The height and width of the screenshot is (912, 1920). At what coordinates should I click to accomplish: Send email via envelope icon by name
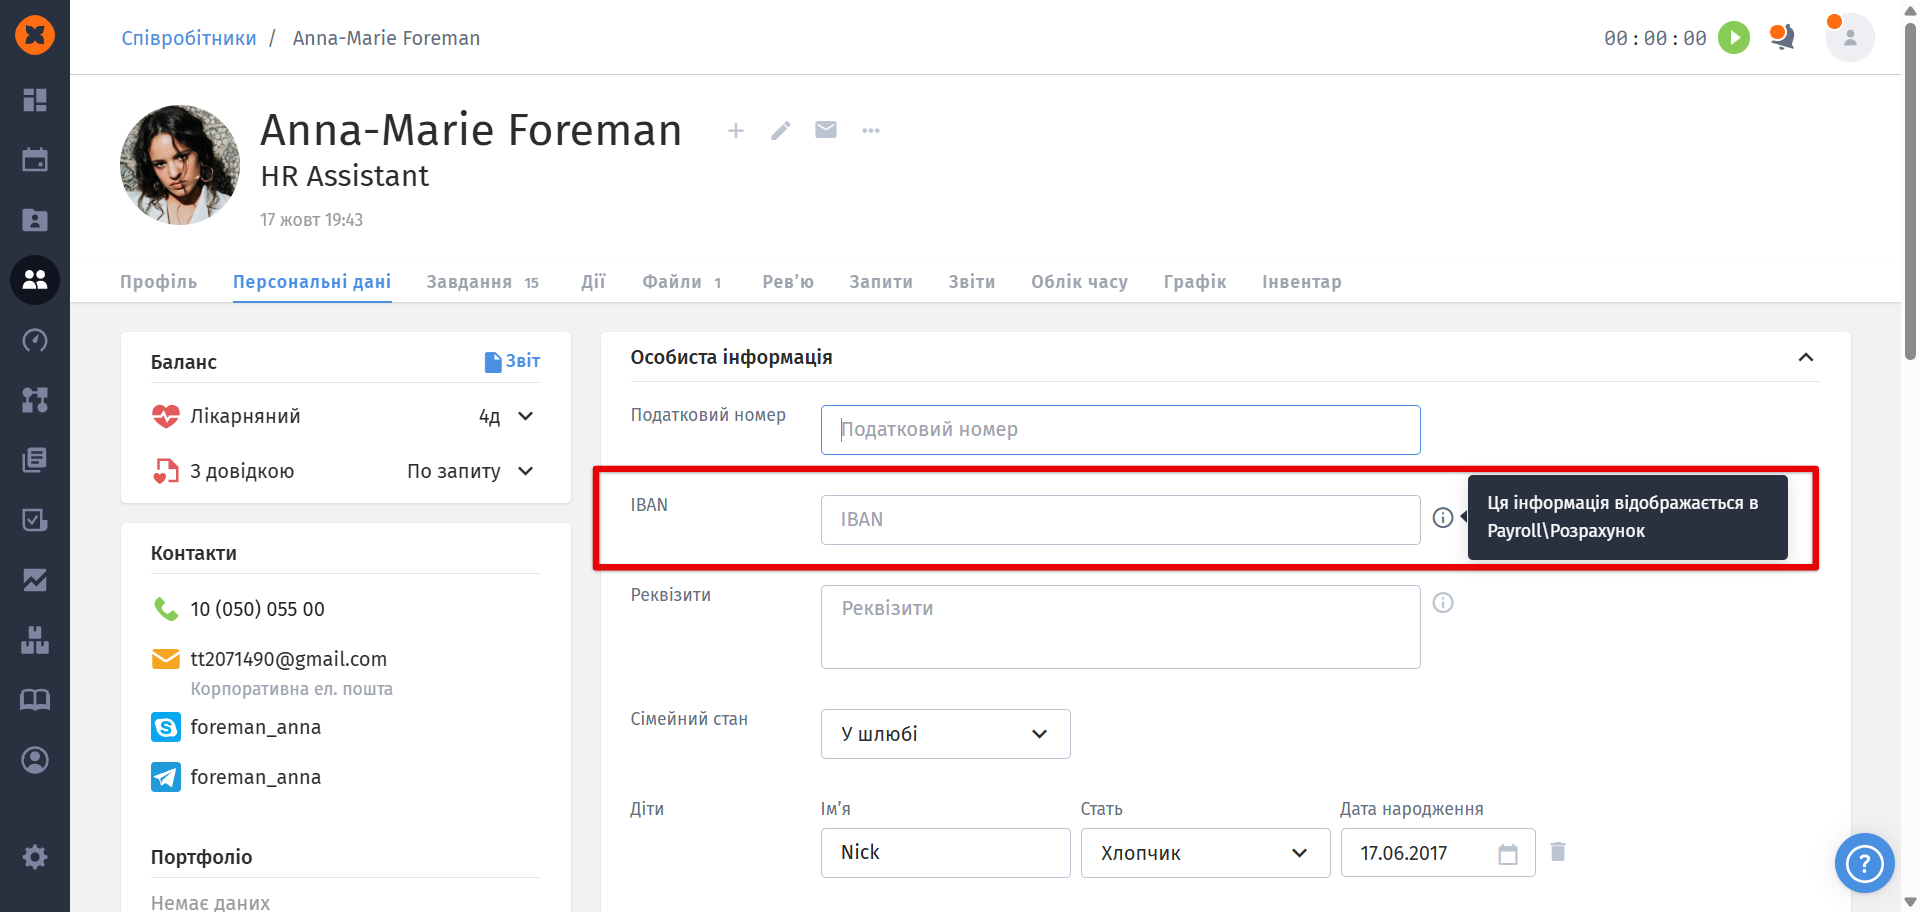(826, 130)
